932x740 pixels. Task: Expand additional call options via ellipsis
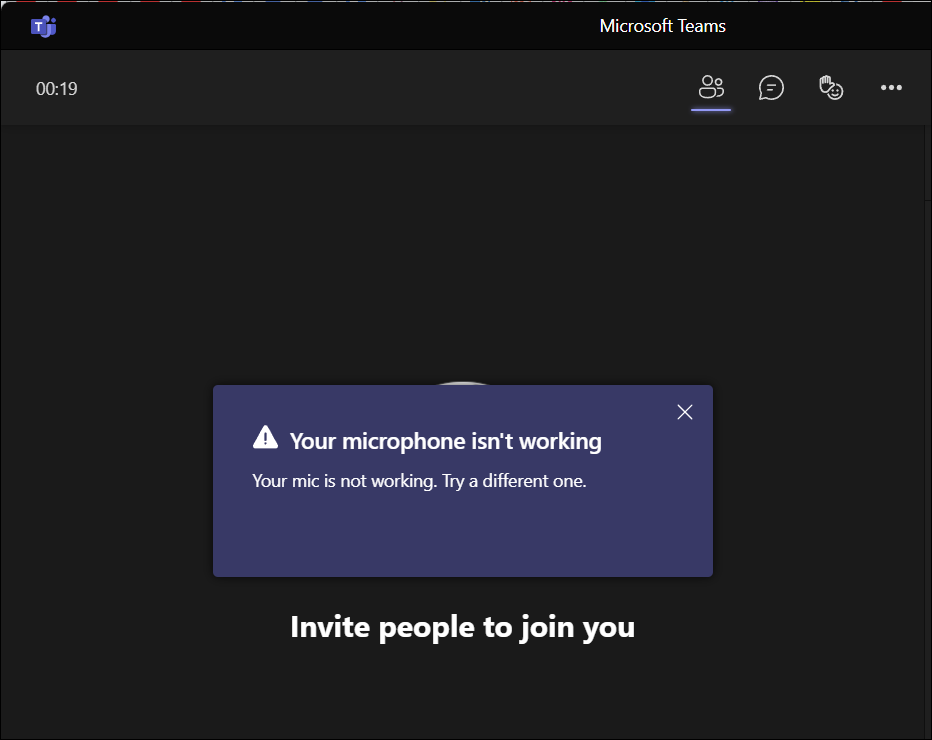click(x=891, y=88)
